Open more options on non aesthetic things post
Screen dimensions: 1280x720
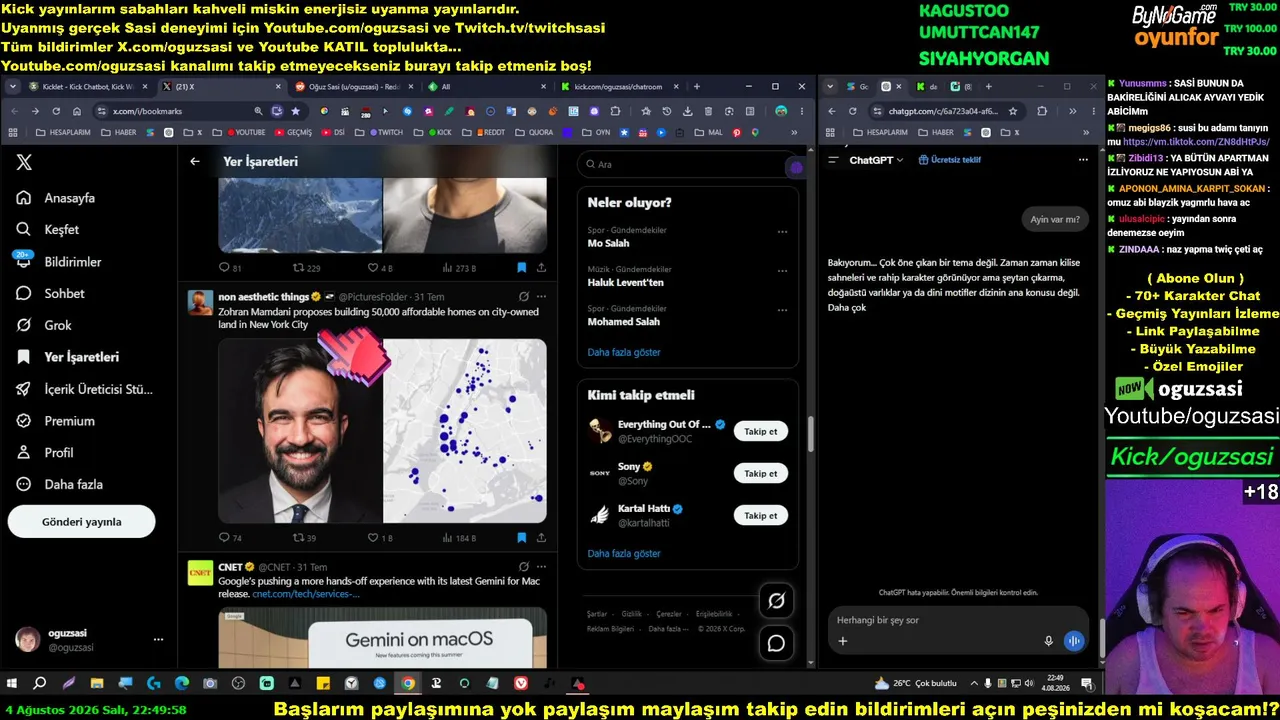point(541,297)
